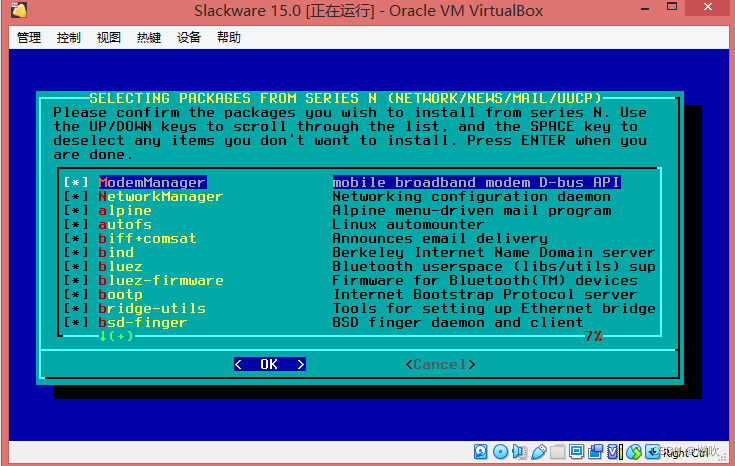Toggle the ModemManager package checkbox
The image size is (735, 466).
(76, 182)
